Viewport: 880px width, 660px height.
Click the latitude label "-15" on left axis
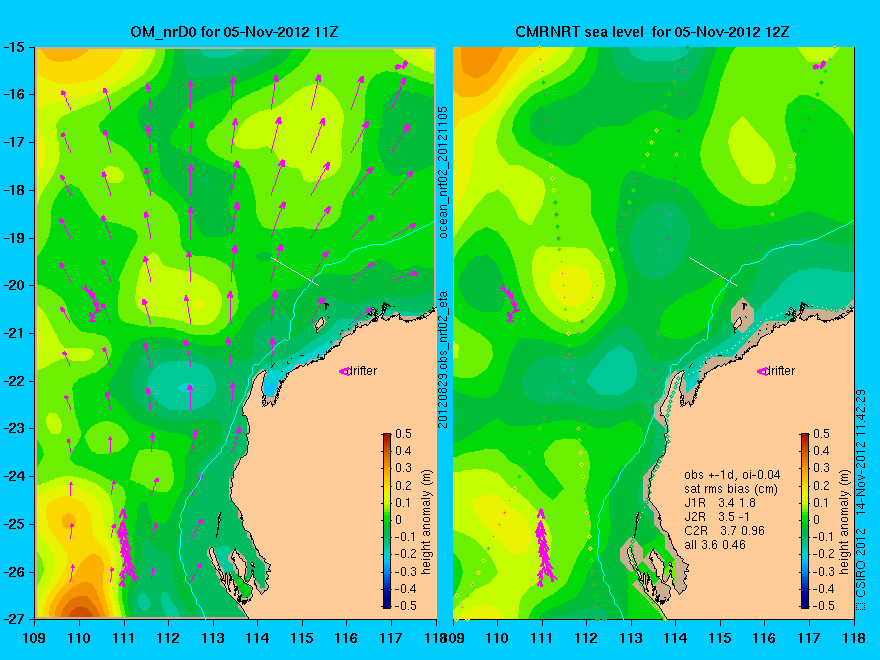click(13, 47)
